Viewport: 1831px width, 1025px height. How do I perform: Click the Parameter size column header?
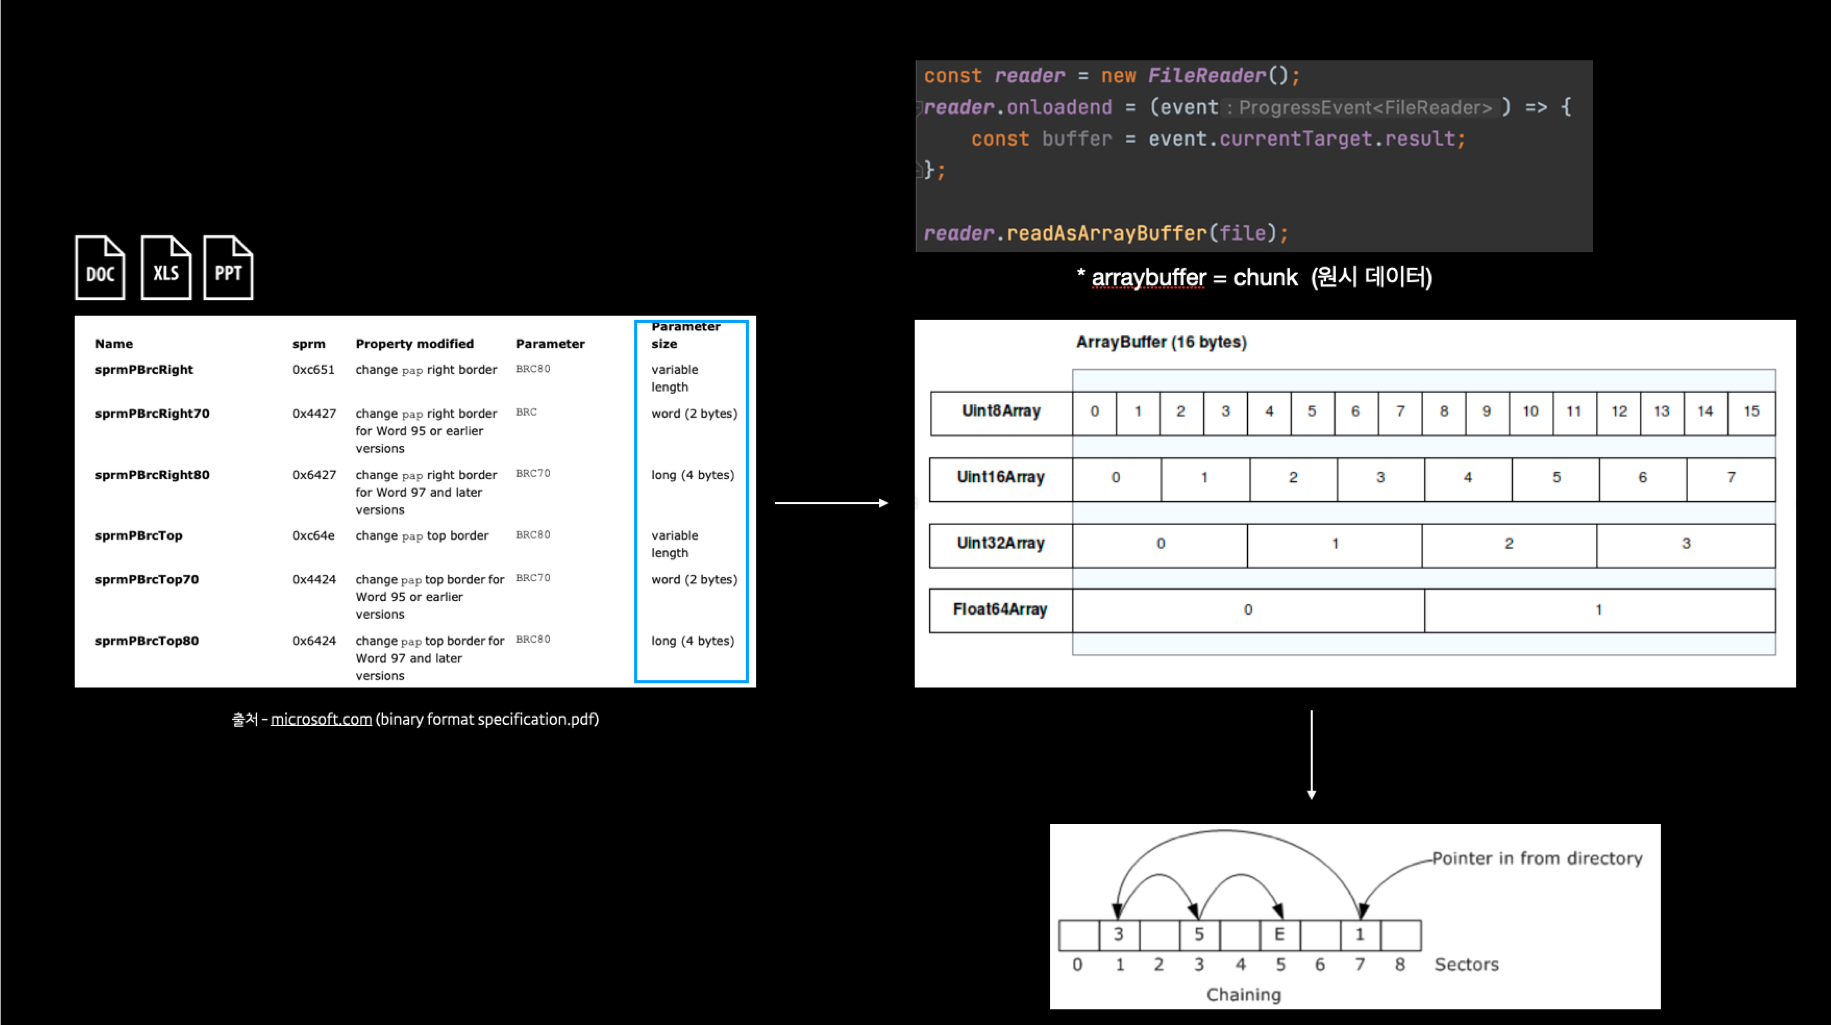tap(686, 335)
